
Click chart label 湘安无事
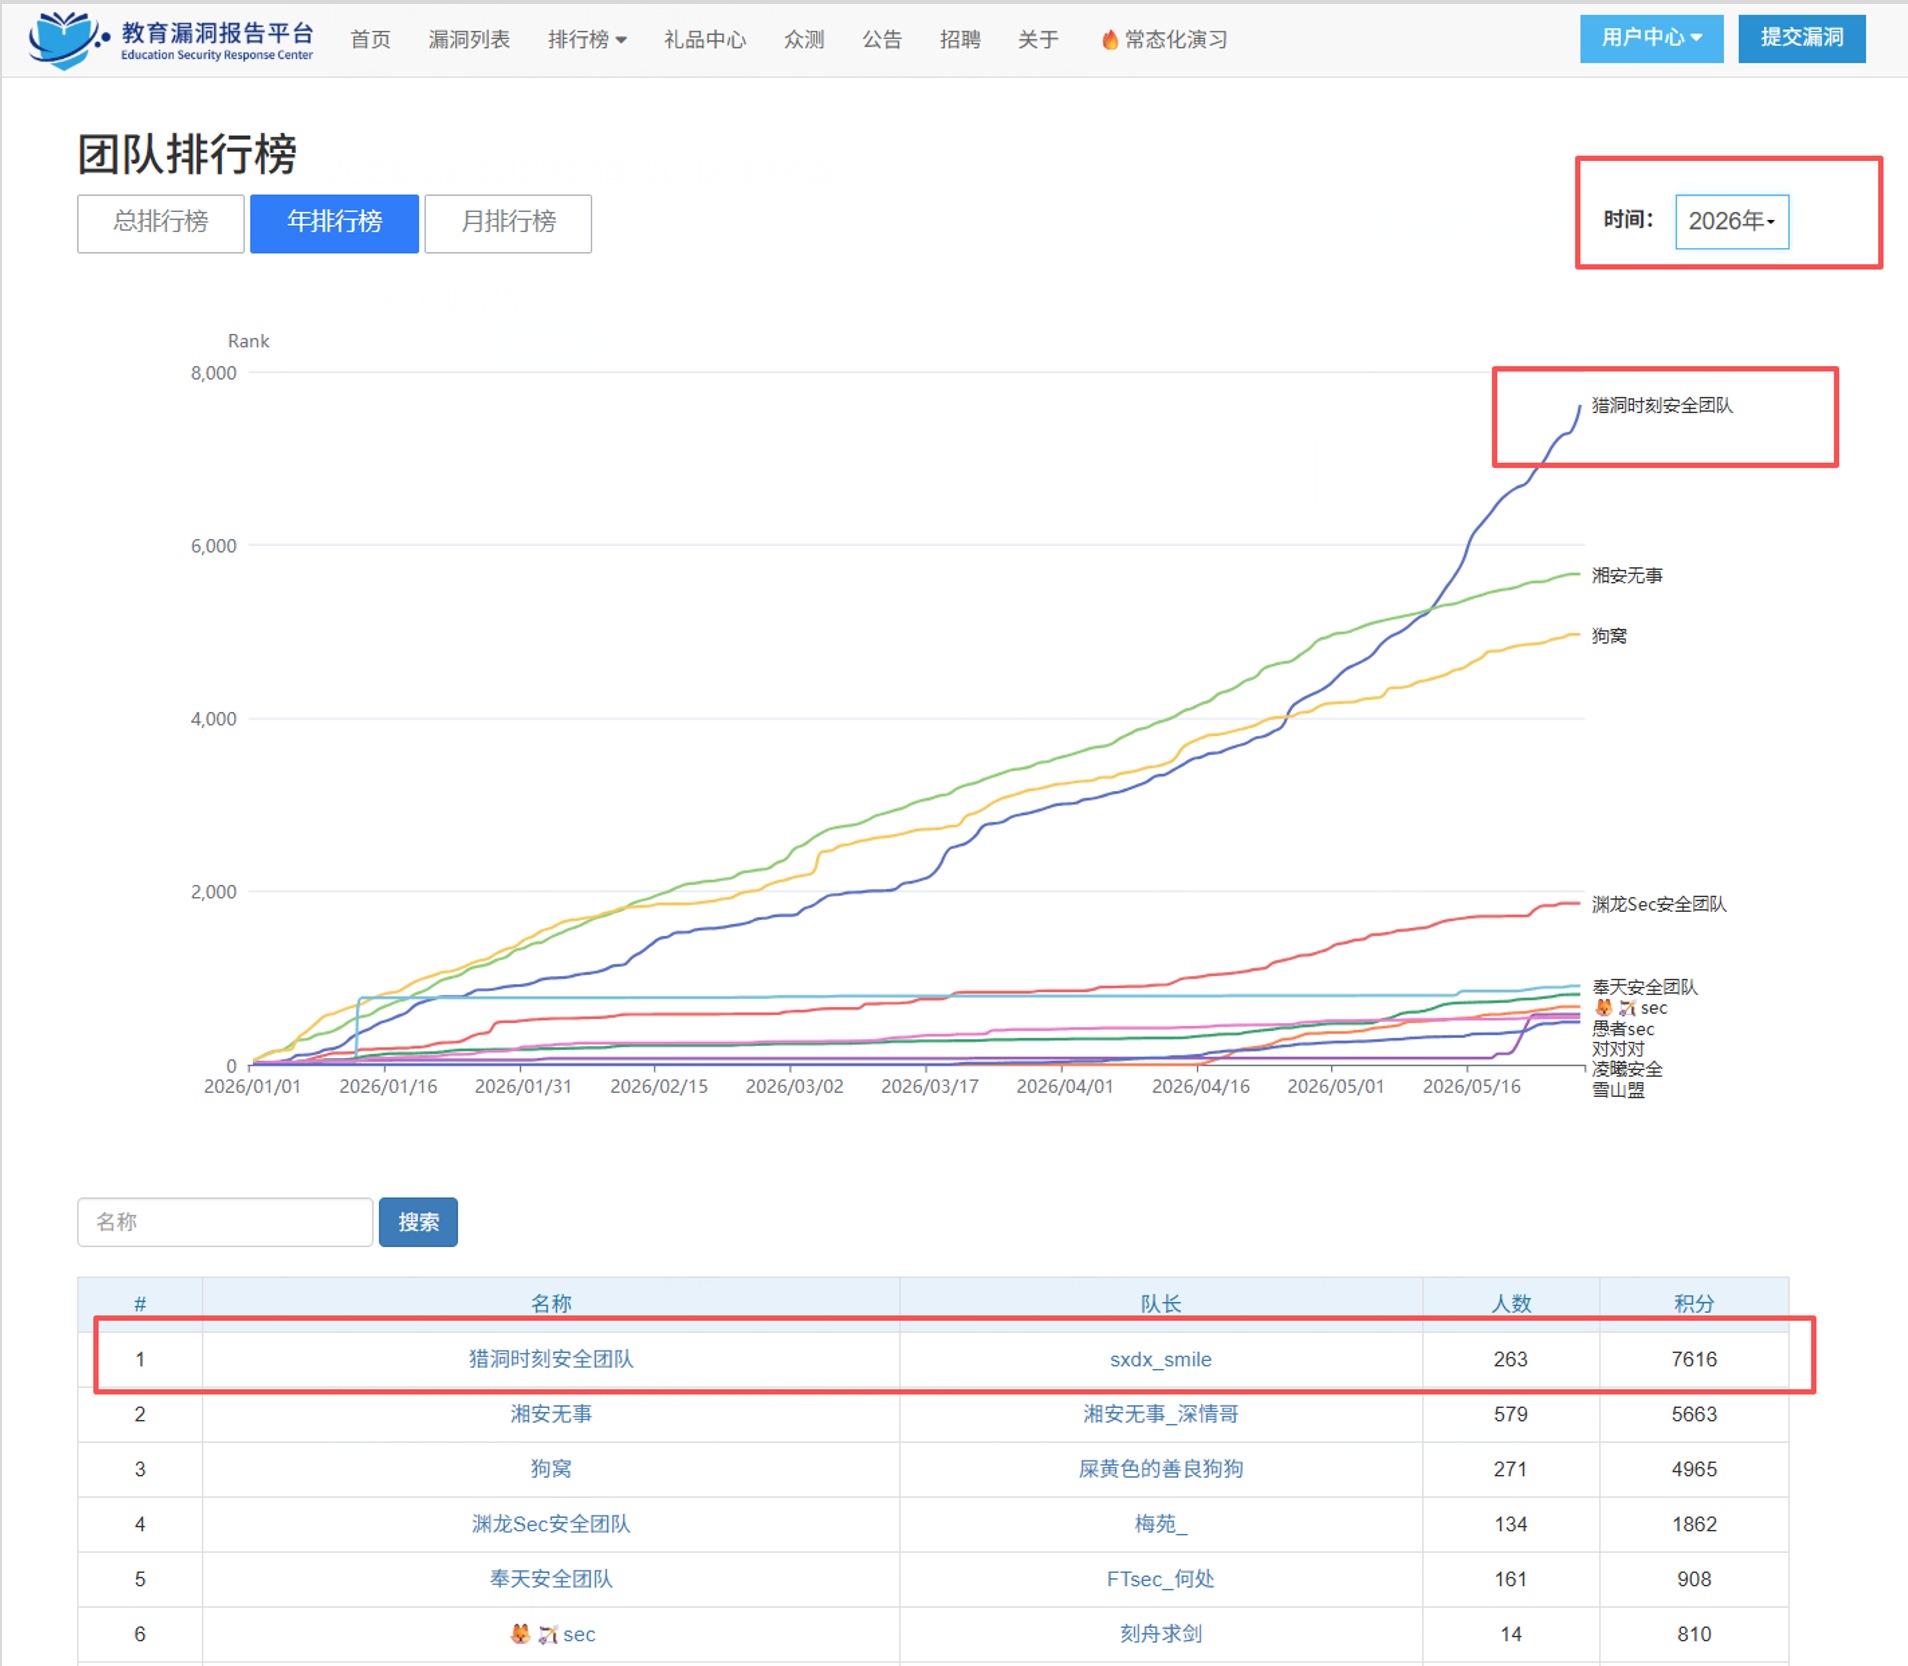tap(1627, 575)
